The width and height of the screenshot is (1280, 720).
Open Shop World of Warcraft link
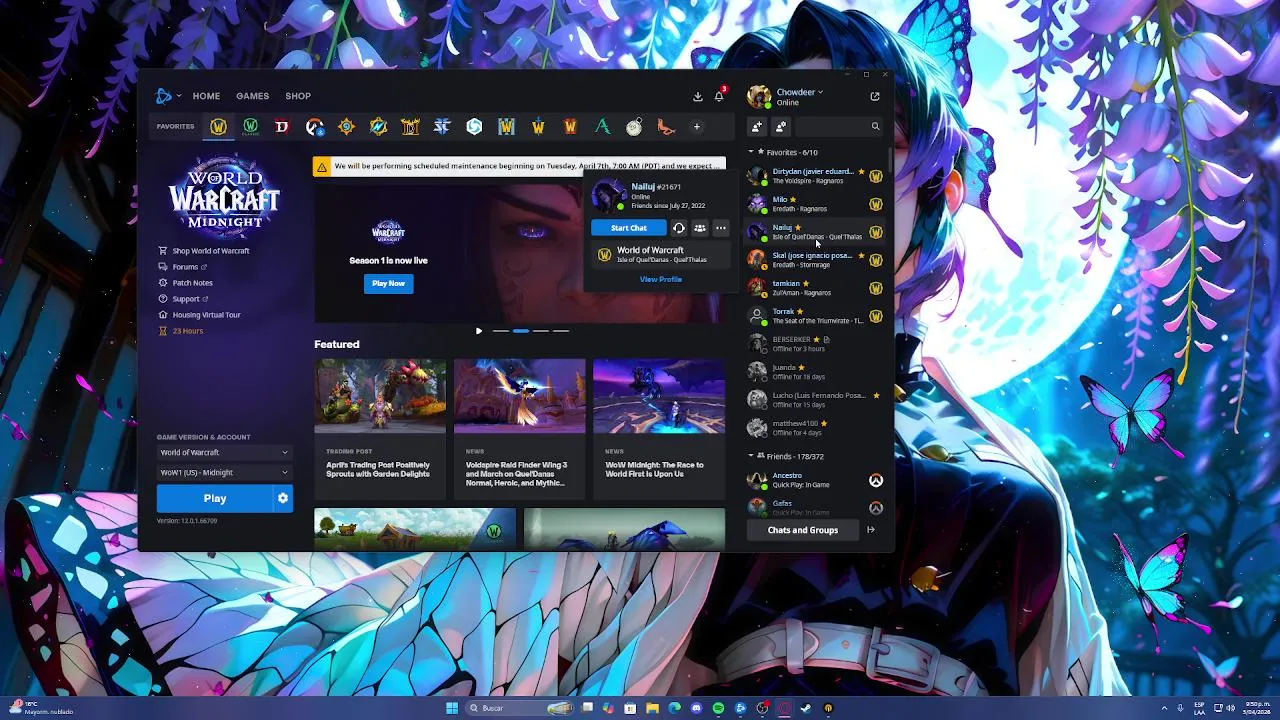coord(204,251)
